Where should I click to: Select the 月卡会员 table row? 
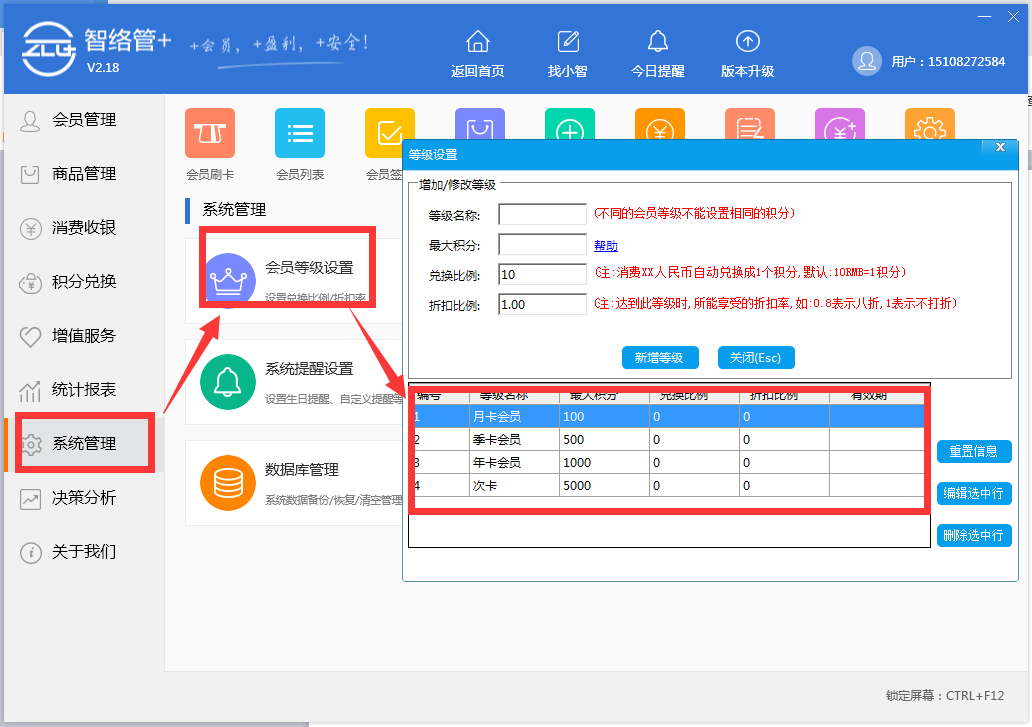point(669,416)
